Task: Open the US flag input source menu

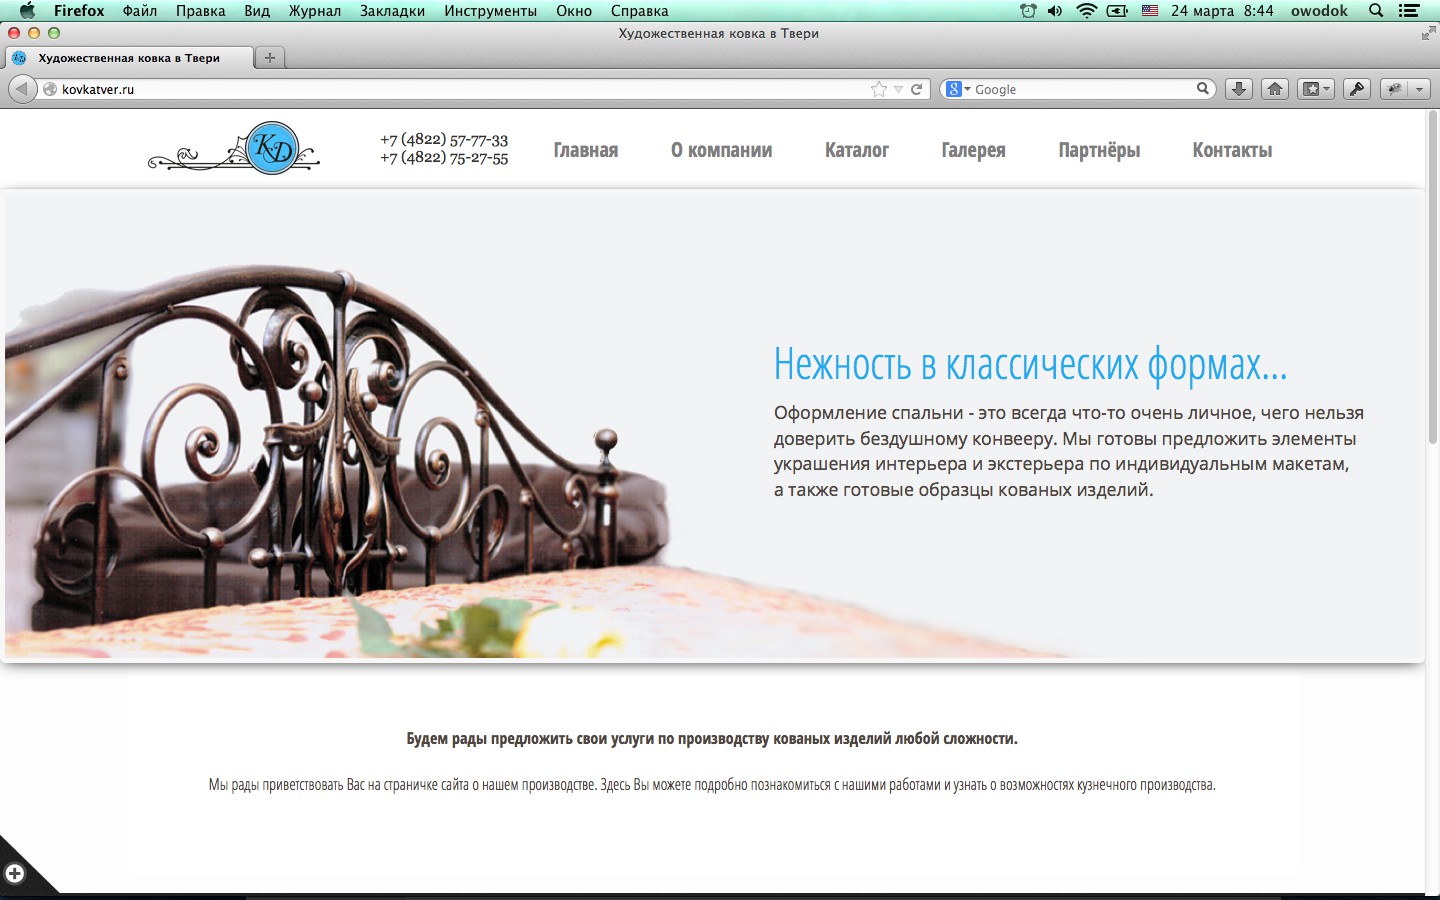Action: pos(1150,11)
